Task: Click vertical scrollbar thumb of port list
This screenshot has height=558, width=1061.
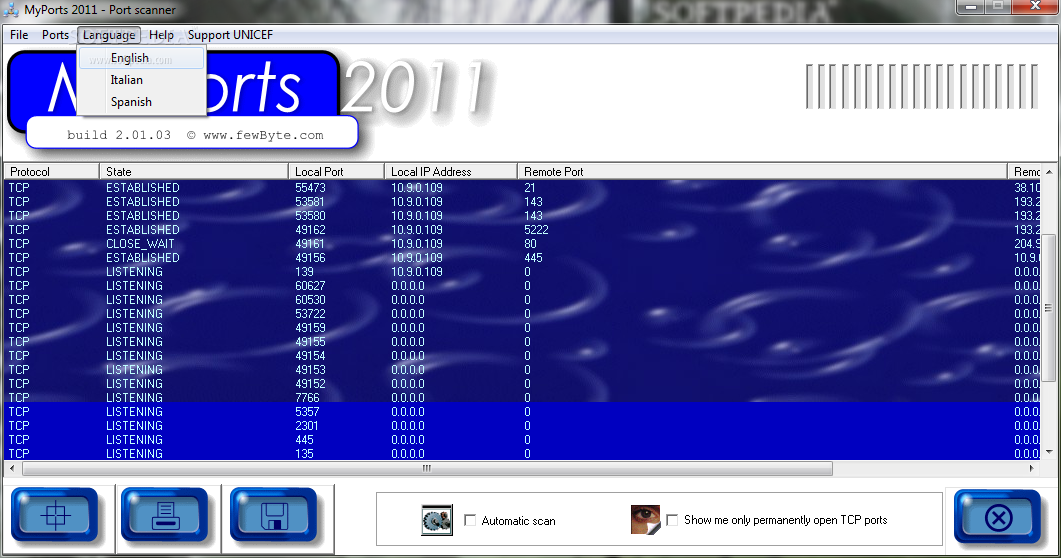Action: click(1049, 308)
